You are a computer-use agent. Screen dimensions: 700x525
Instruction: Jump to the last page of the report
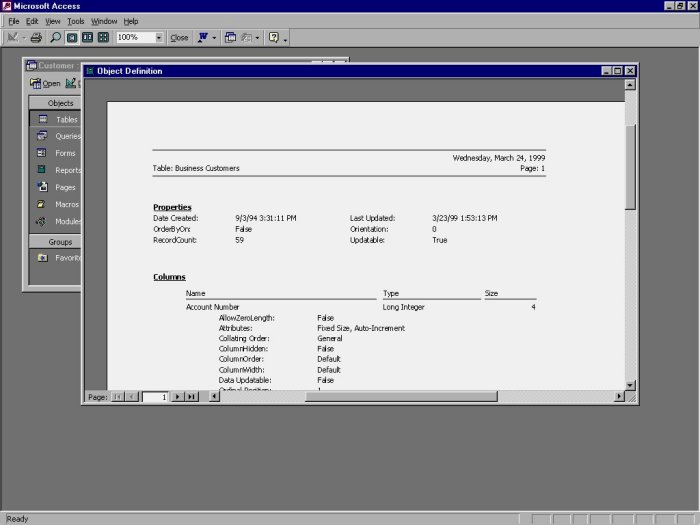click(x=191, y=397)
